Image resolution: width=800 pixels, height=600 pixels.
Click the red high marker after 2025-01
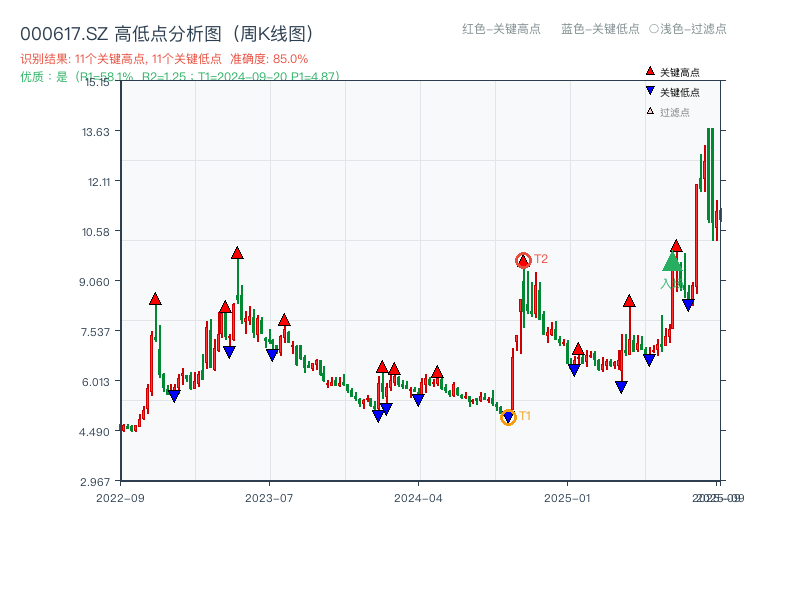[x=630, y=300]
